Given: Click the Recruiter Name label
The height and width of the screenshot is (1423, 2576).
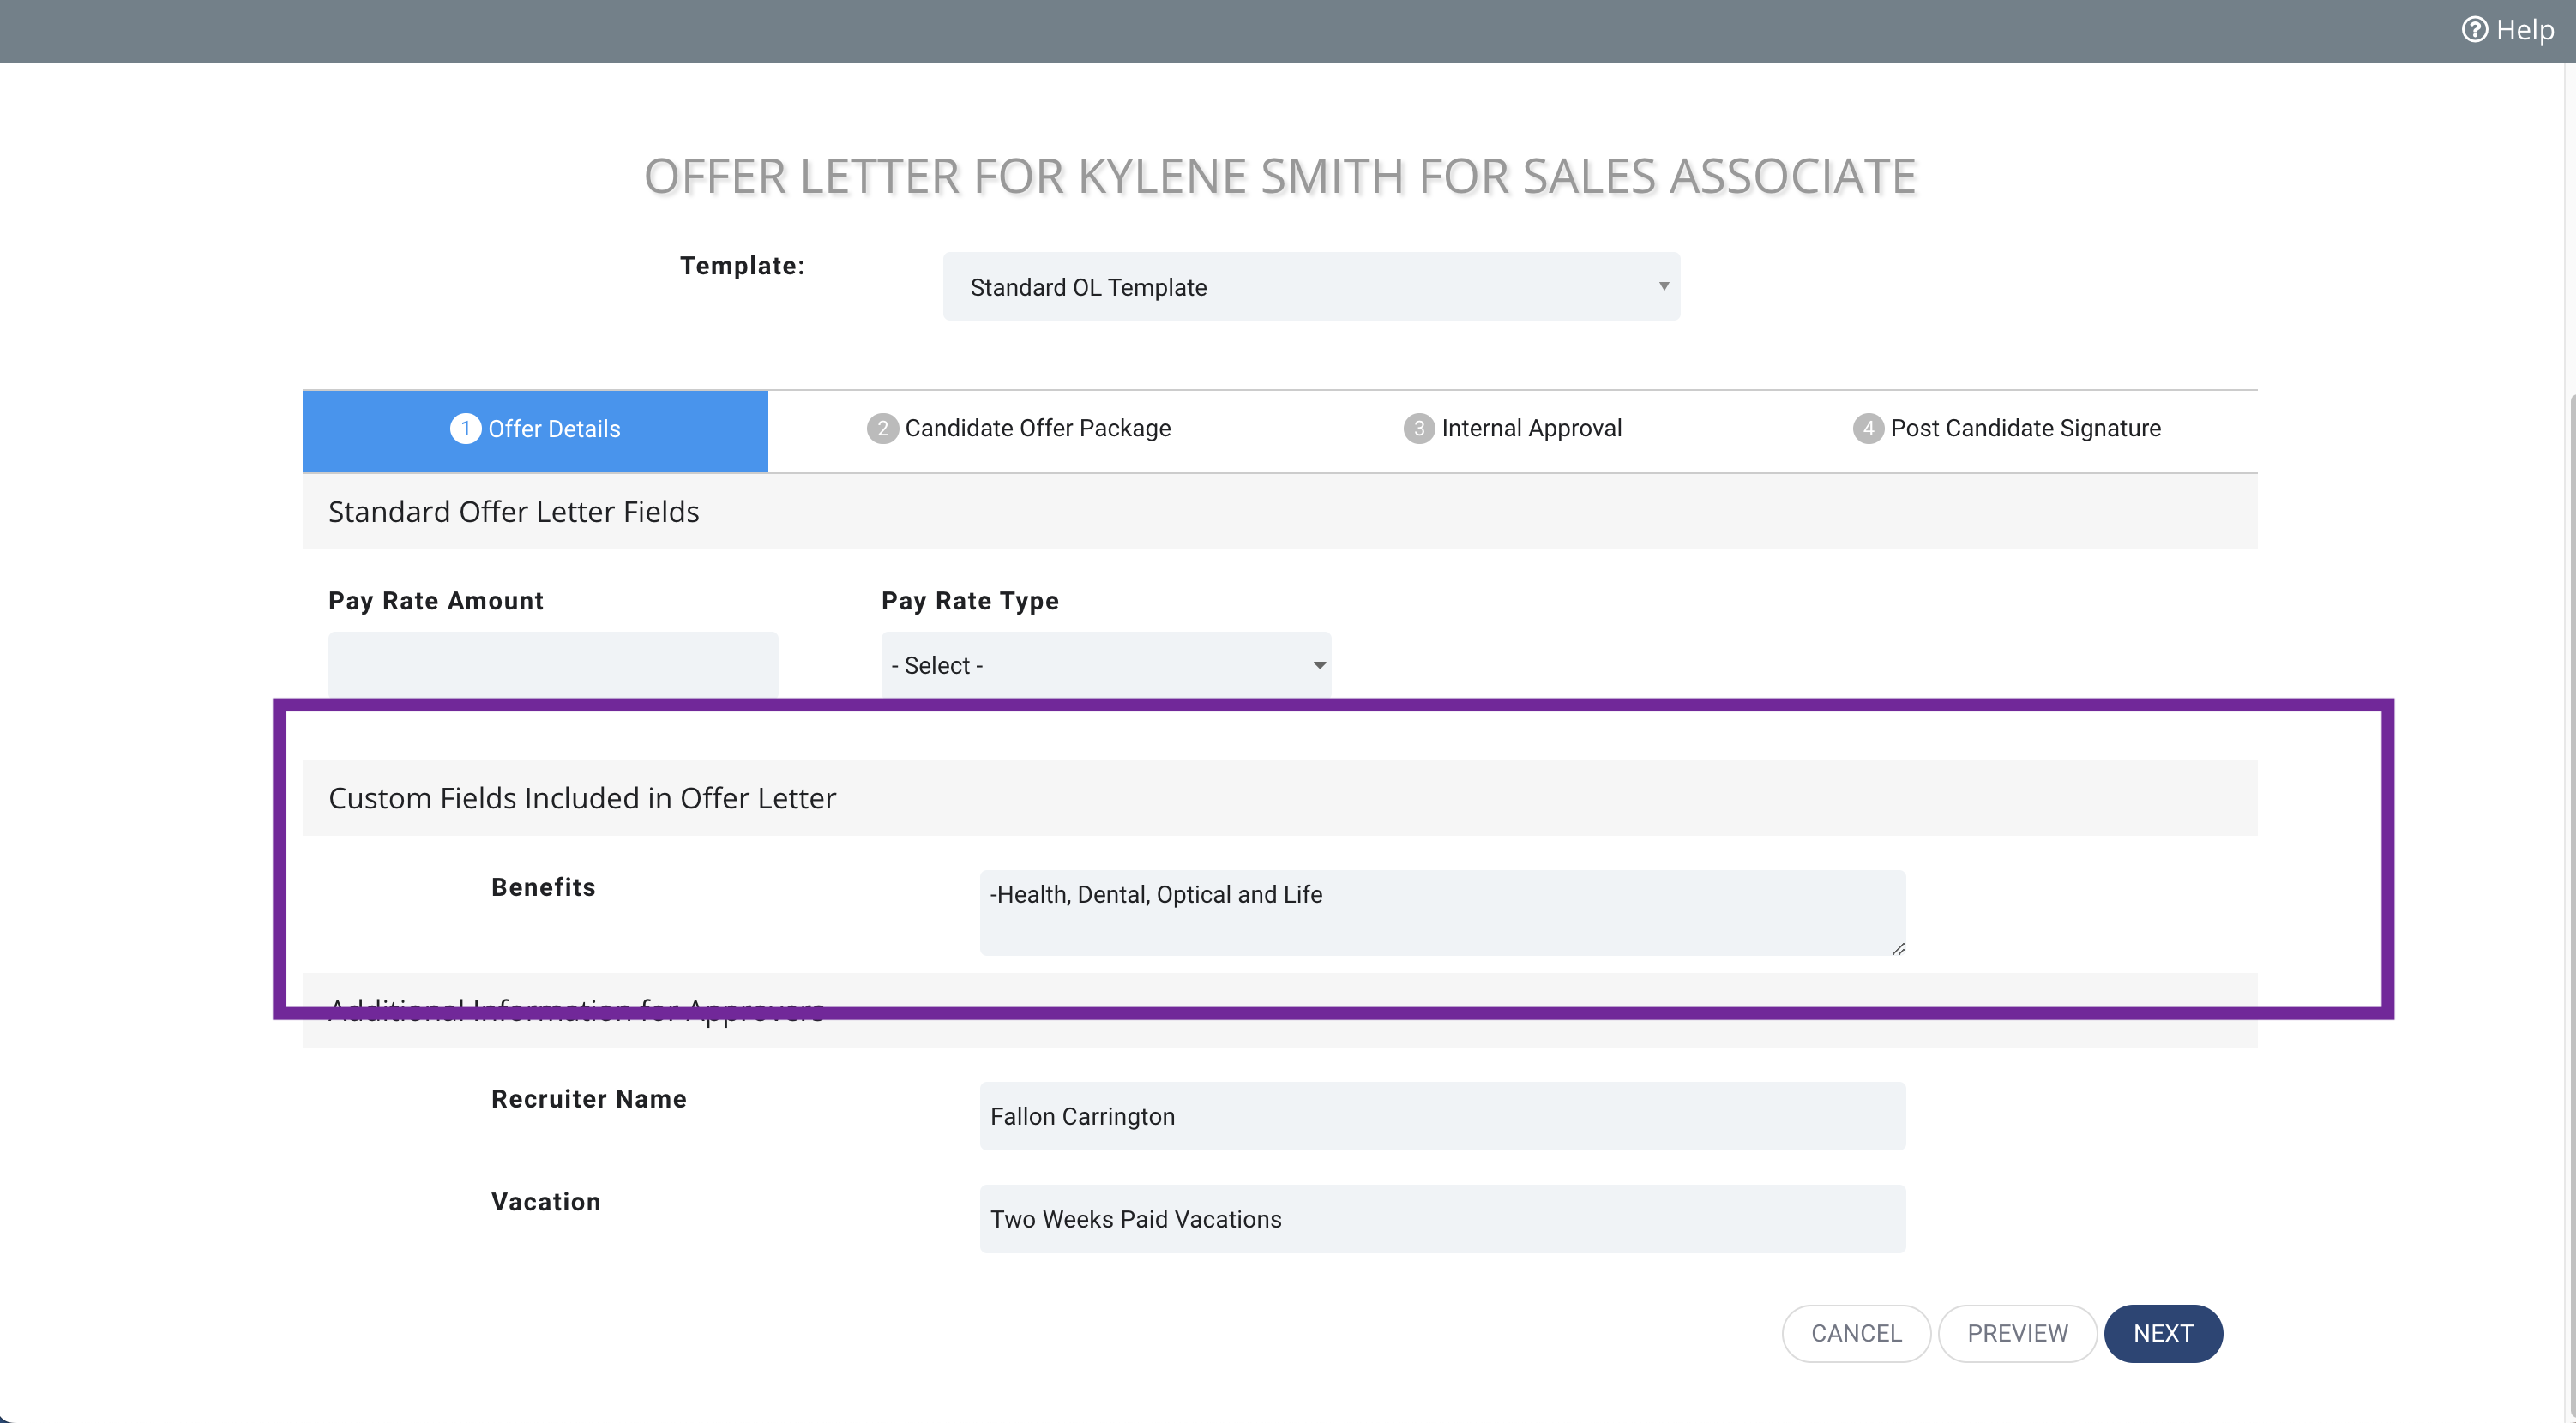Looking at the screenshot, I should coord(589,1099).
